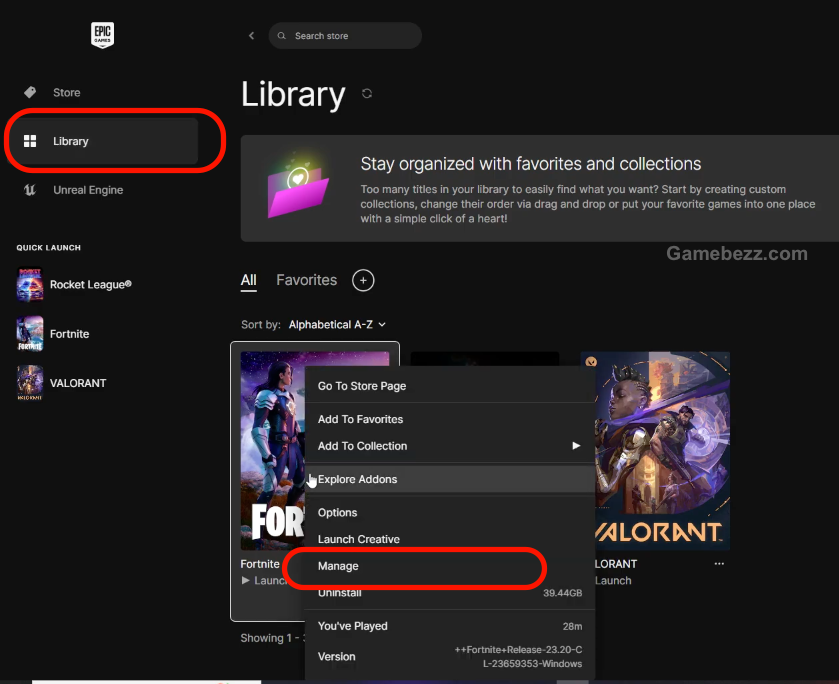
Task: Select Explore Addons in context menu
Action: (x=450, y=479)
